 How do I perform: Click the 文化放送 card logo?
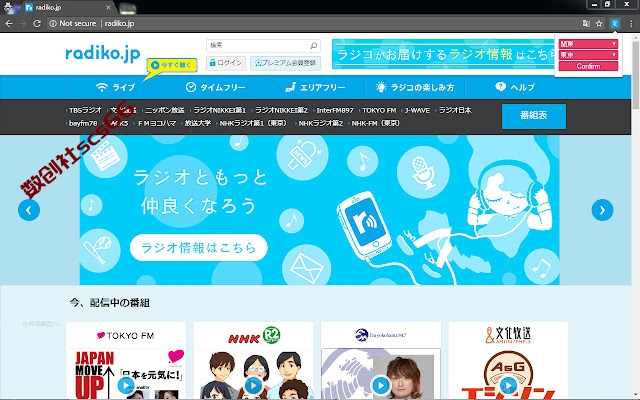508,335
